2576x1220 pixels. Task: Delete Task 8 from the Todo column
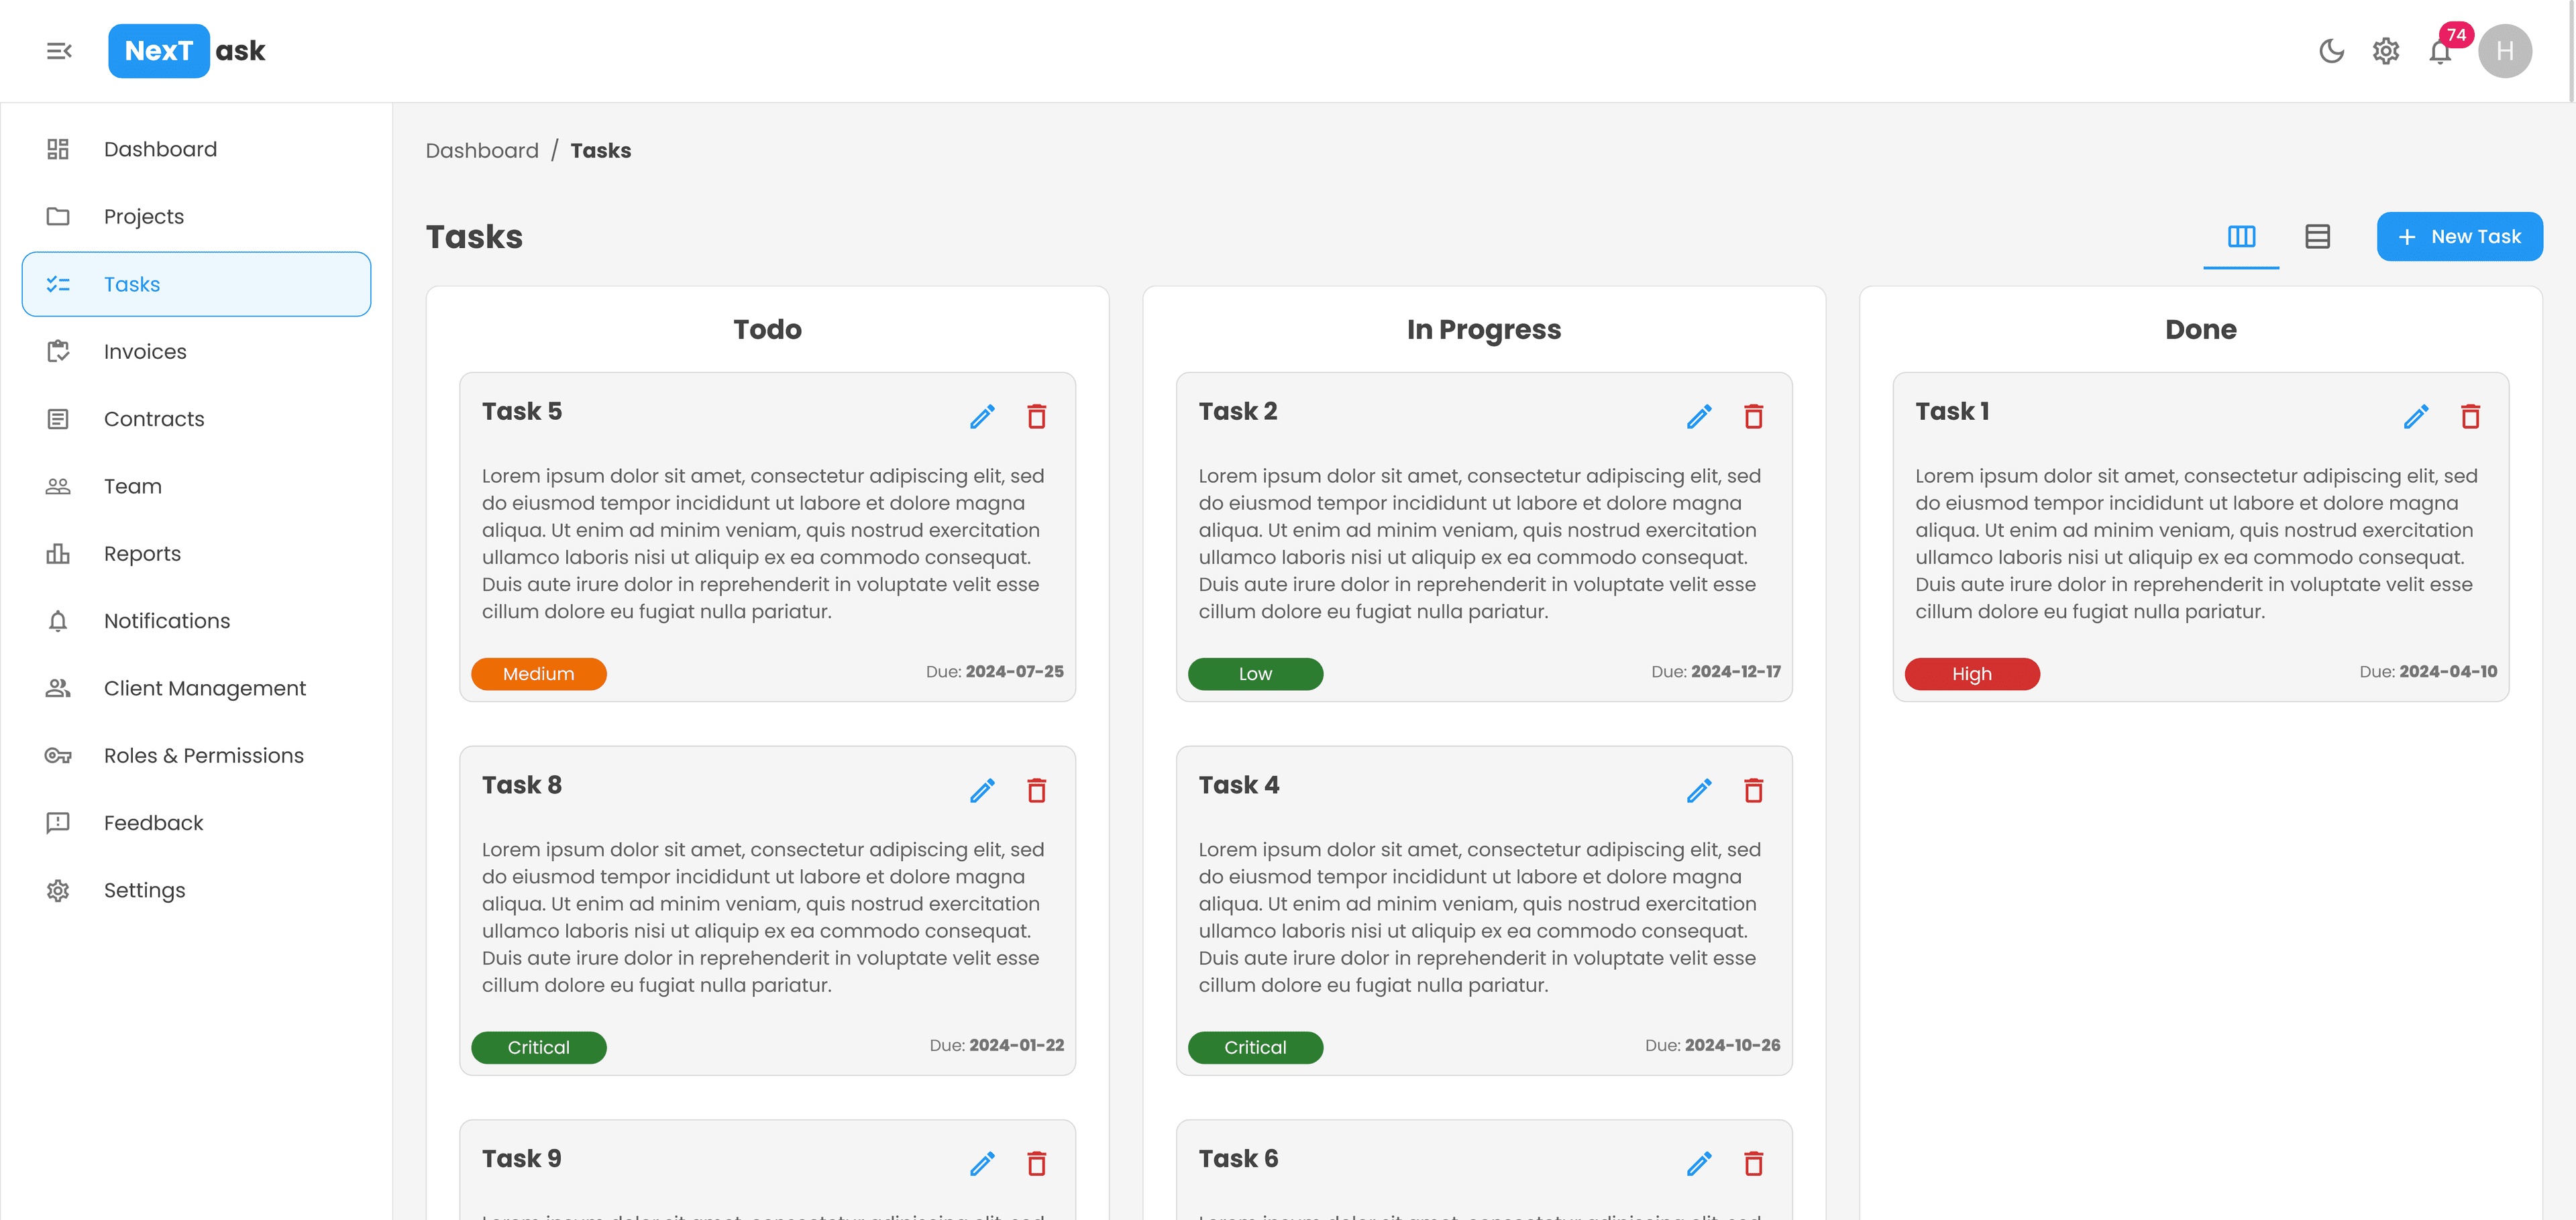[1037, 790]
